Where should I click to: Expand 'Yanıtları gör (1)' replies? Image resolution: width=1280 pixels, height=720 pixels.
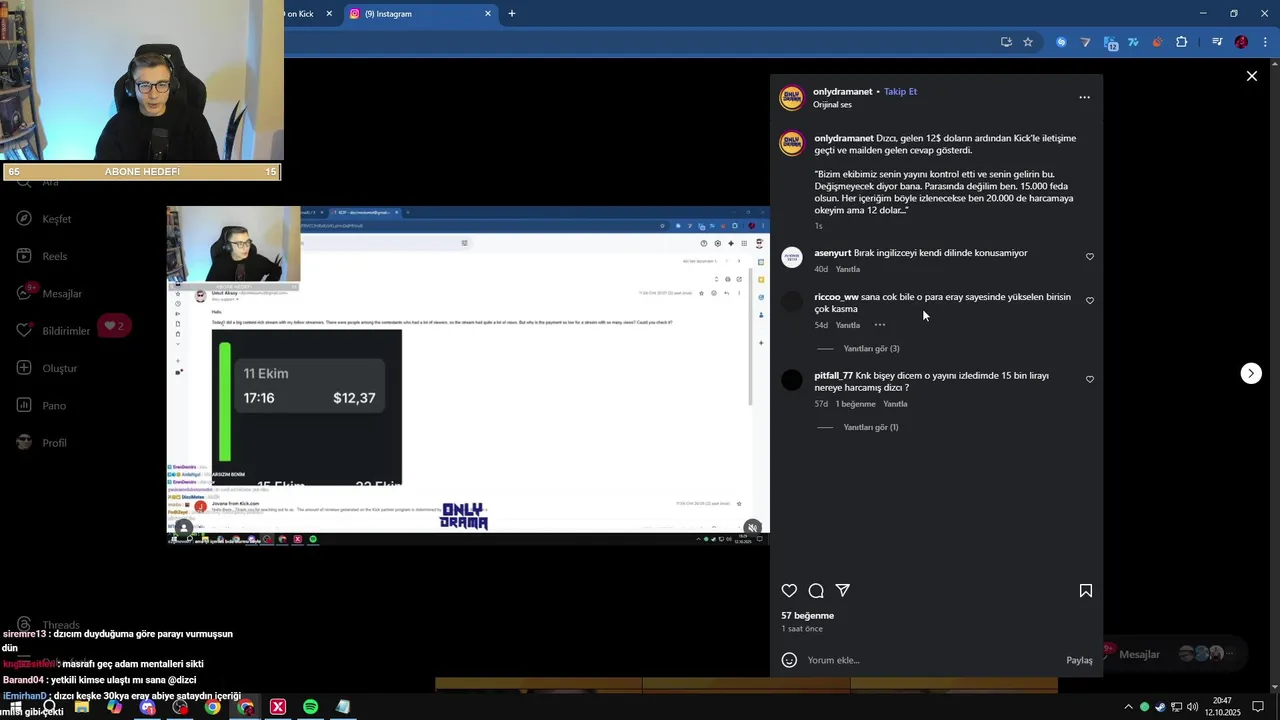(871, 427)
